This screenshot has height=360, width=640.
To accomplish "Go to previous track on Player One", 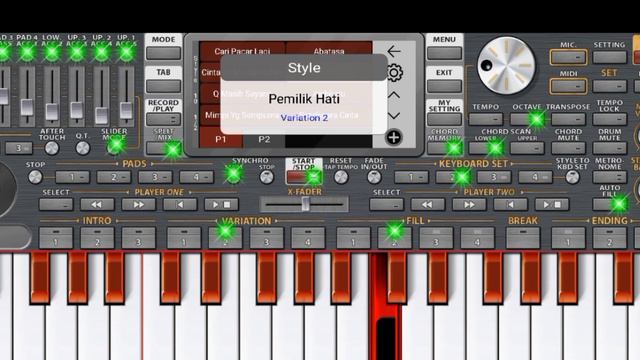I will [x=180, y=204].
